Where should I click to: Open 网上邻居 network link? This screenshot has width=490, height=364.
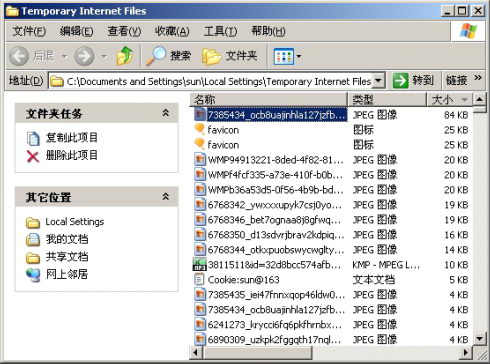67,274
